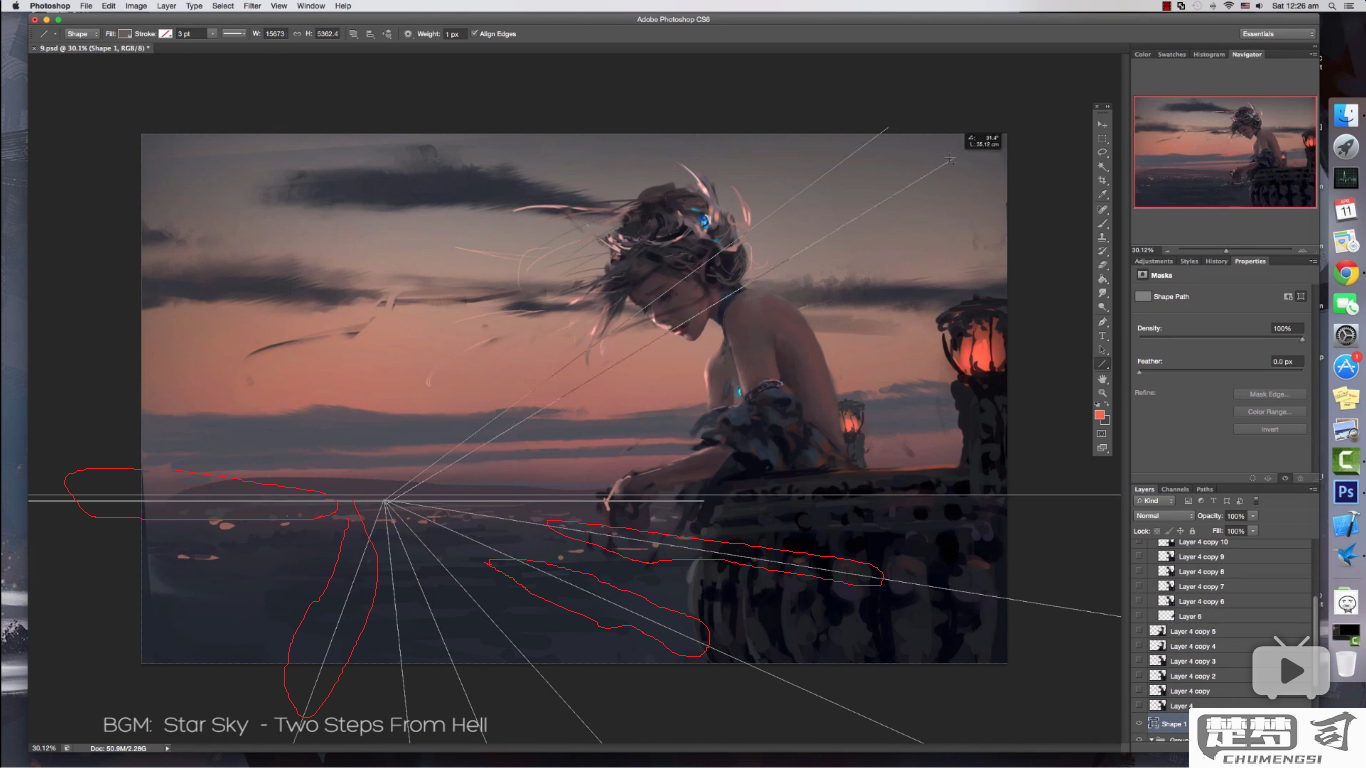1366x768 pixels.
Task: Select the Path Selection tool
Action: coord(1103,349)
